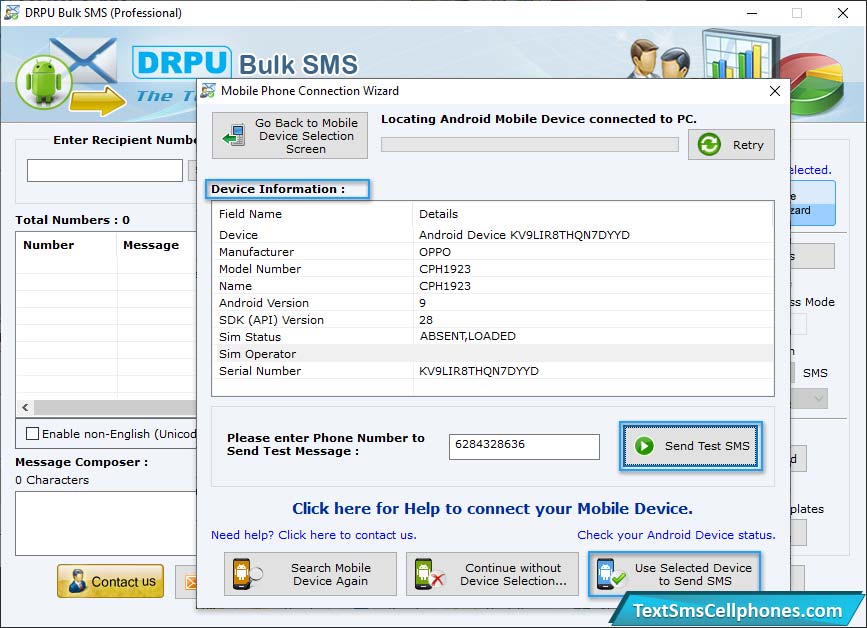The width and height of the screenshot is (867, 628).
Task: Click phone with magnifier icon on Search Mobile Device
Action: pos(247,574)
